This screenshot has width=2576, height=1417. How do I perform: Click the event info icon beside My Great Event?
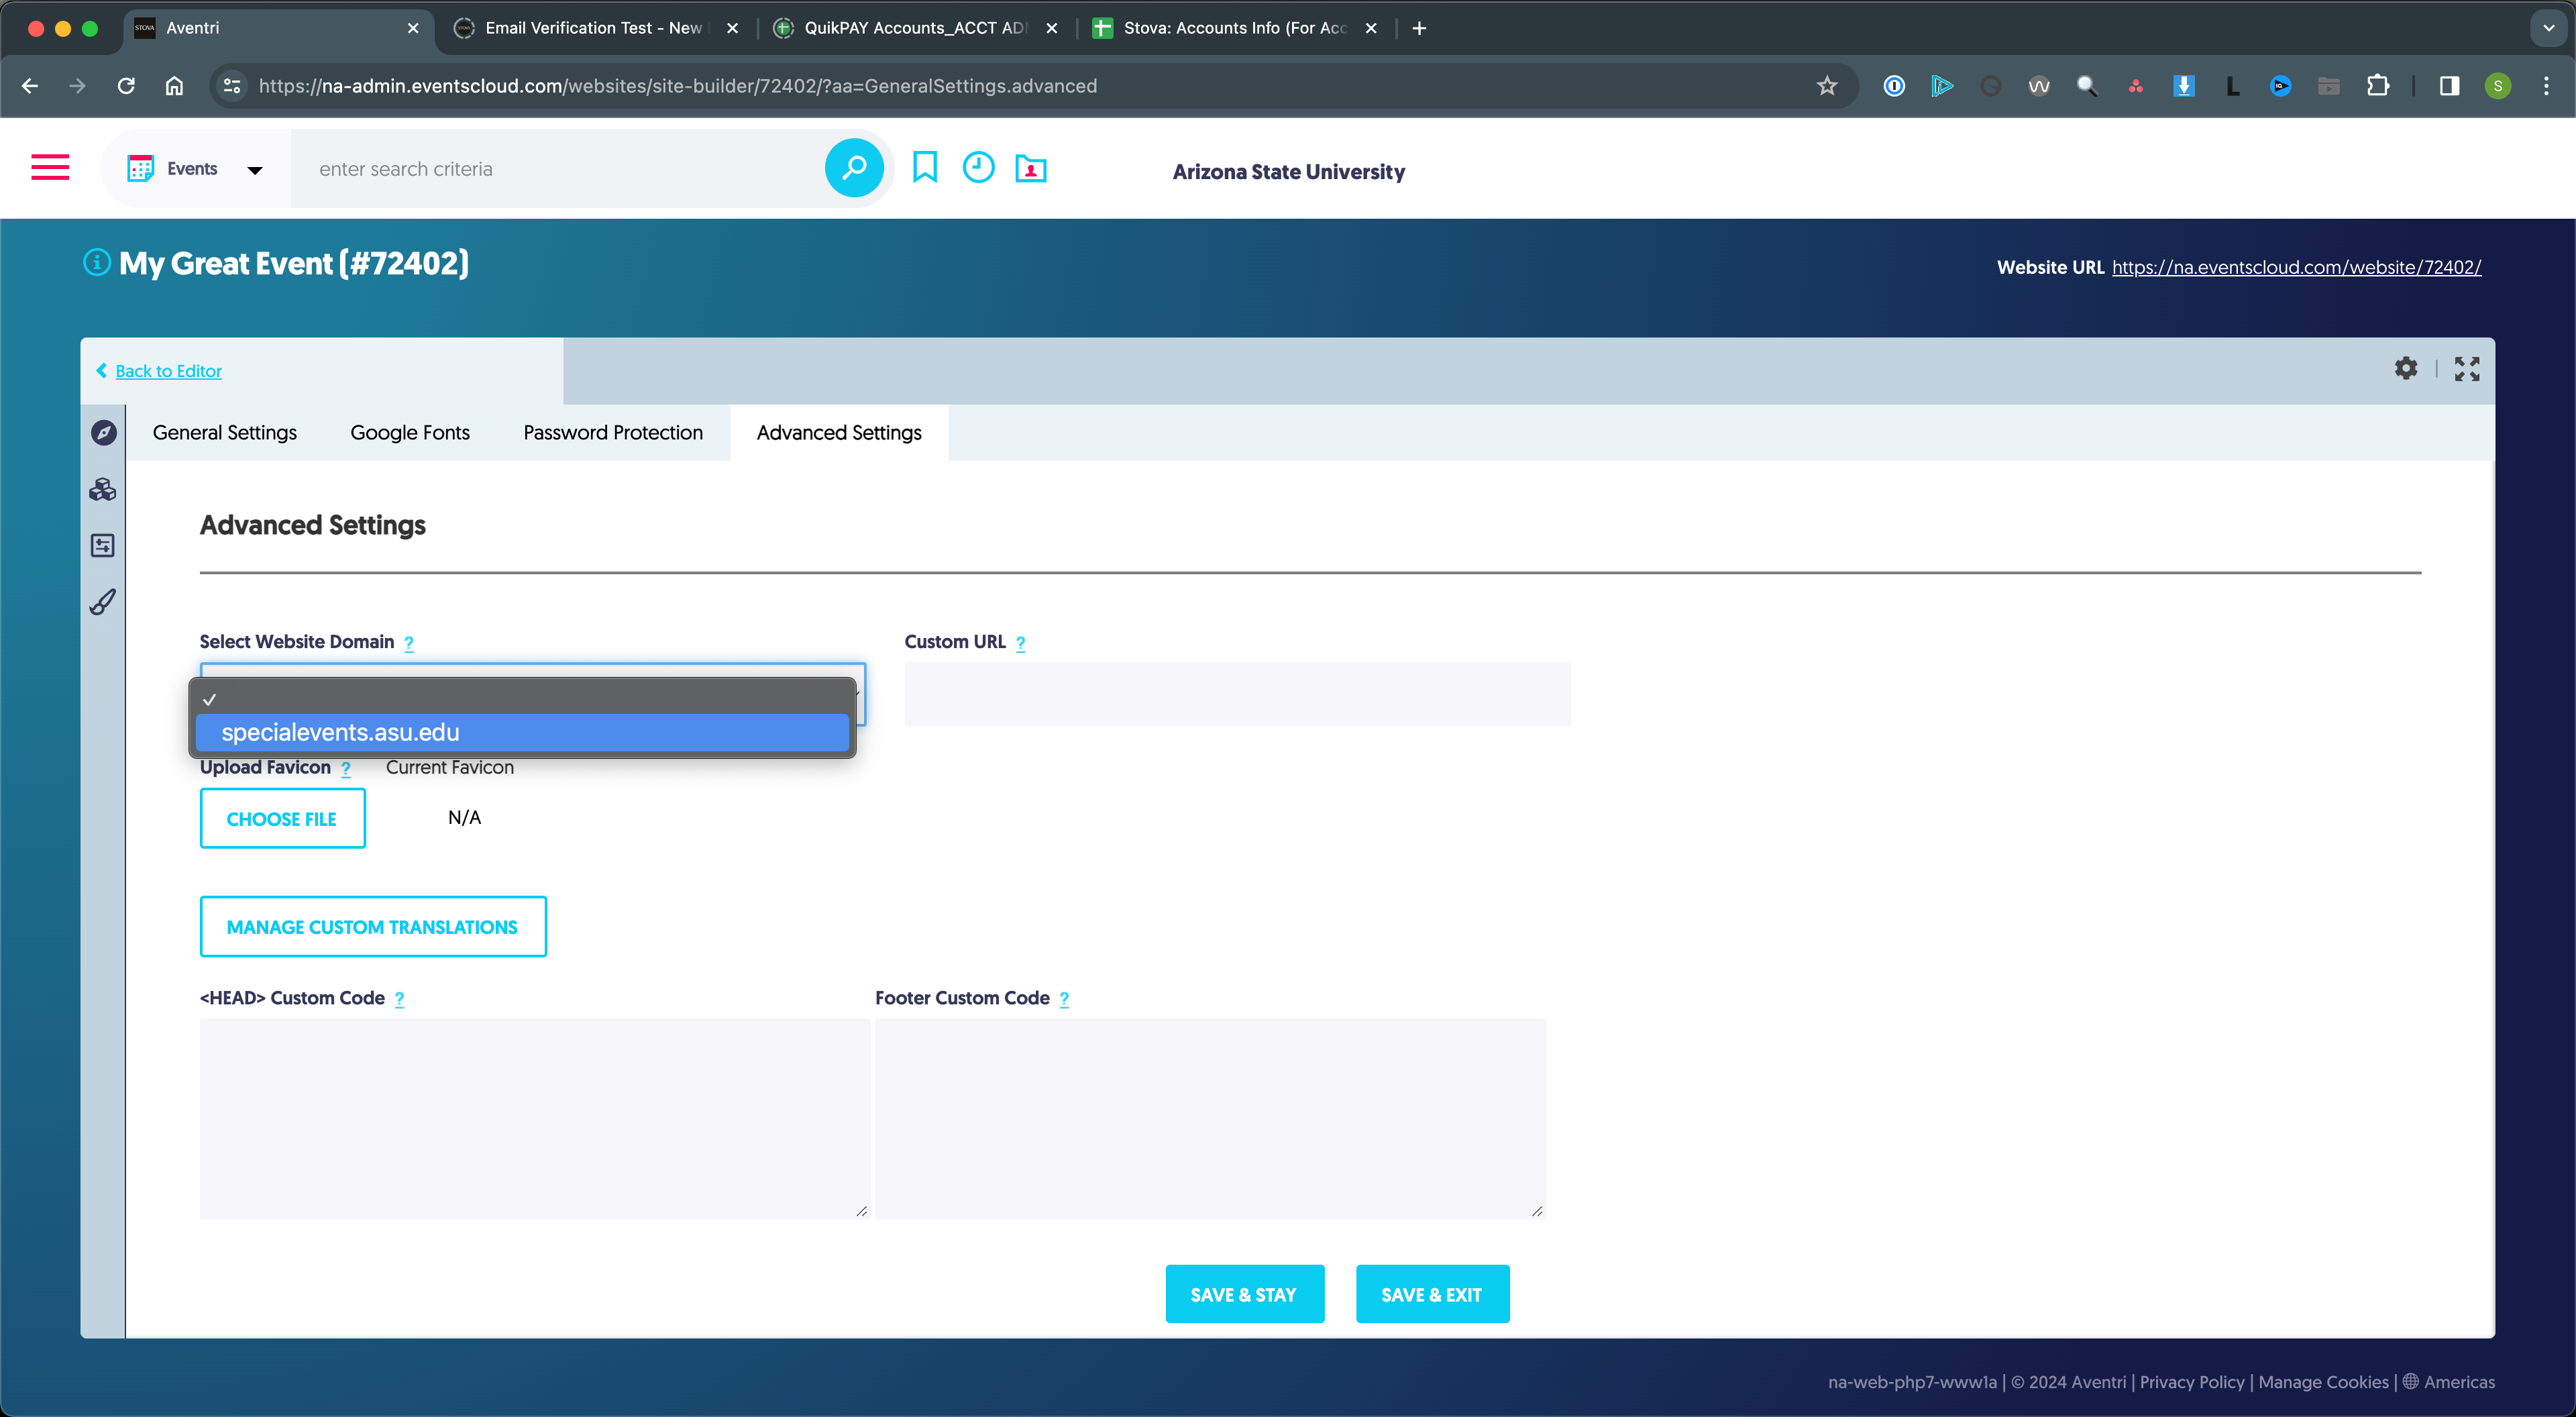tap(96, 263)
